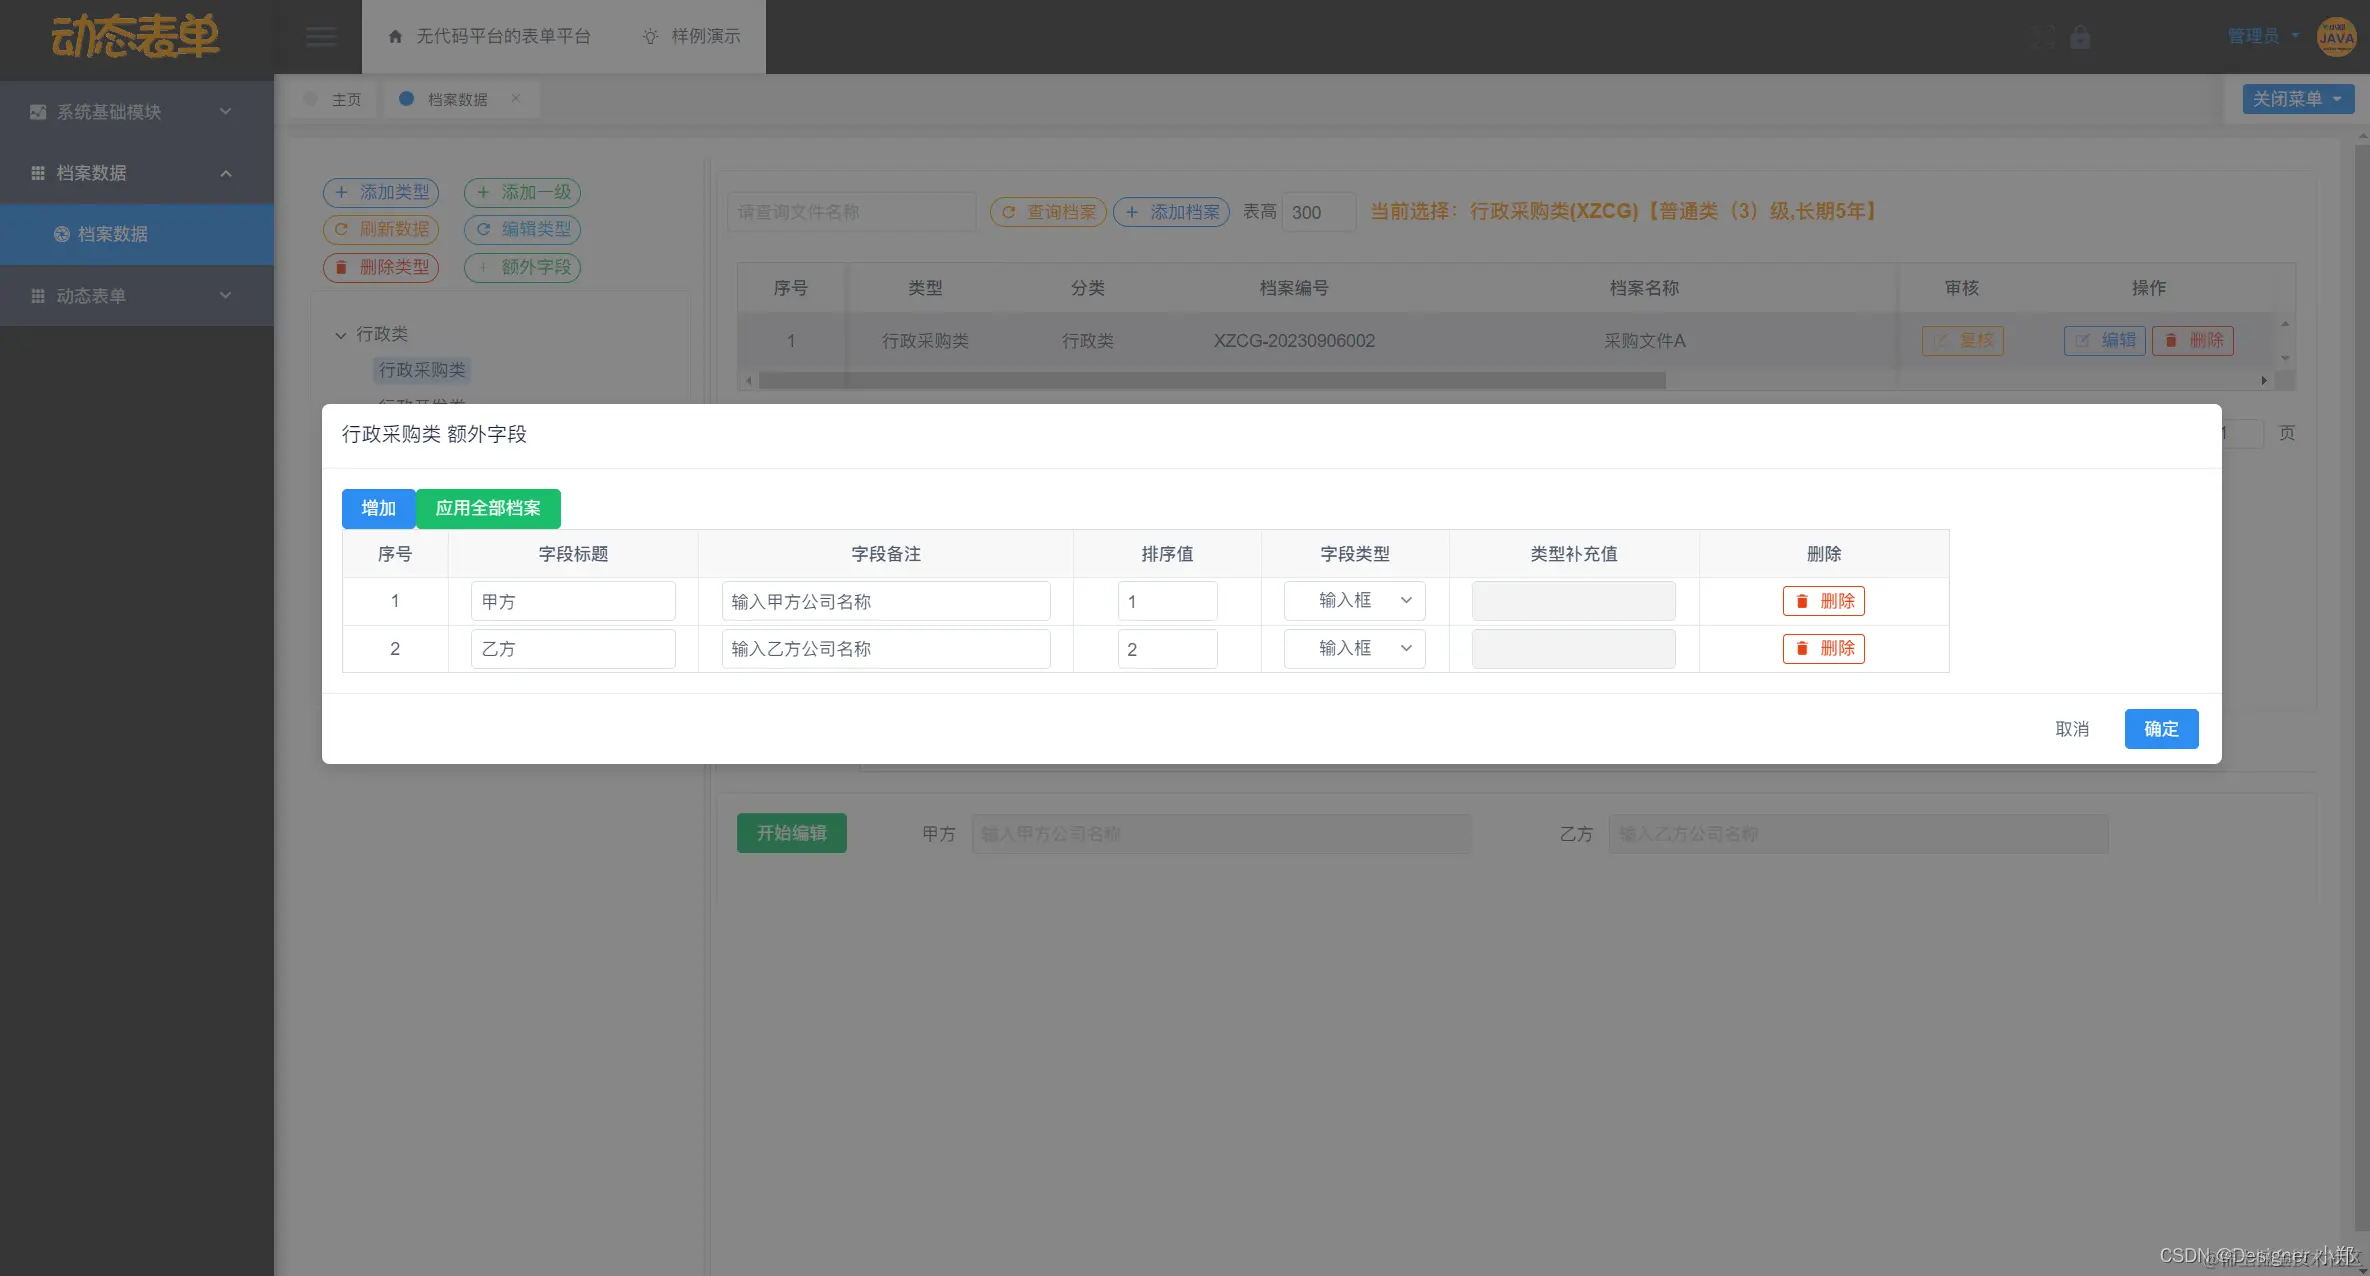Collapse the 行政类 tree node
2370x1276 pixels.
(341, 335)
